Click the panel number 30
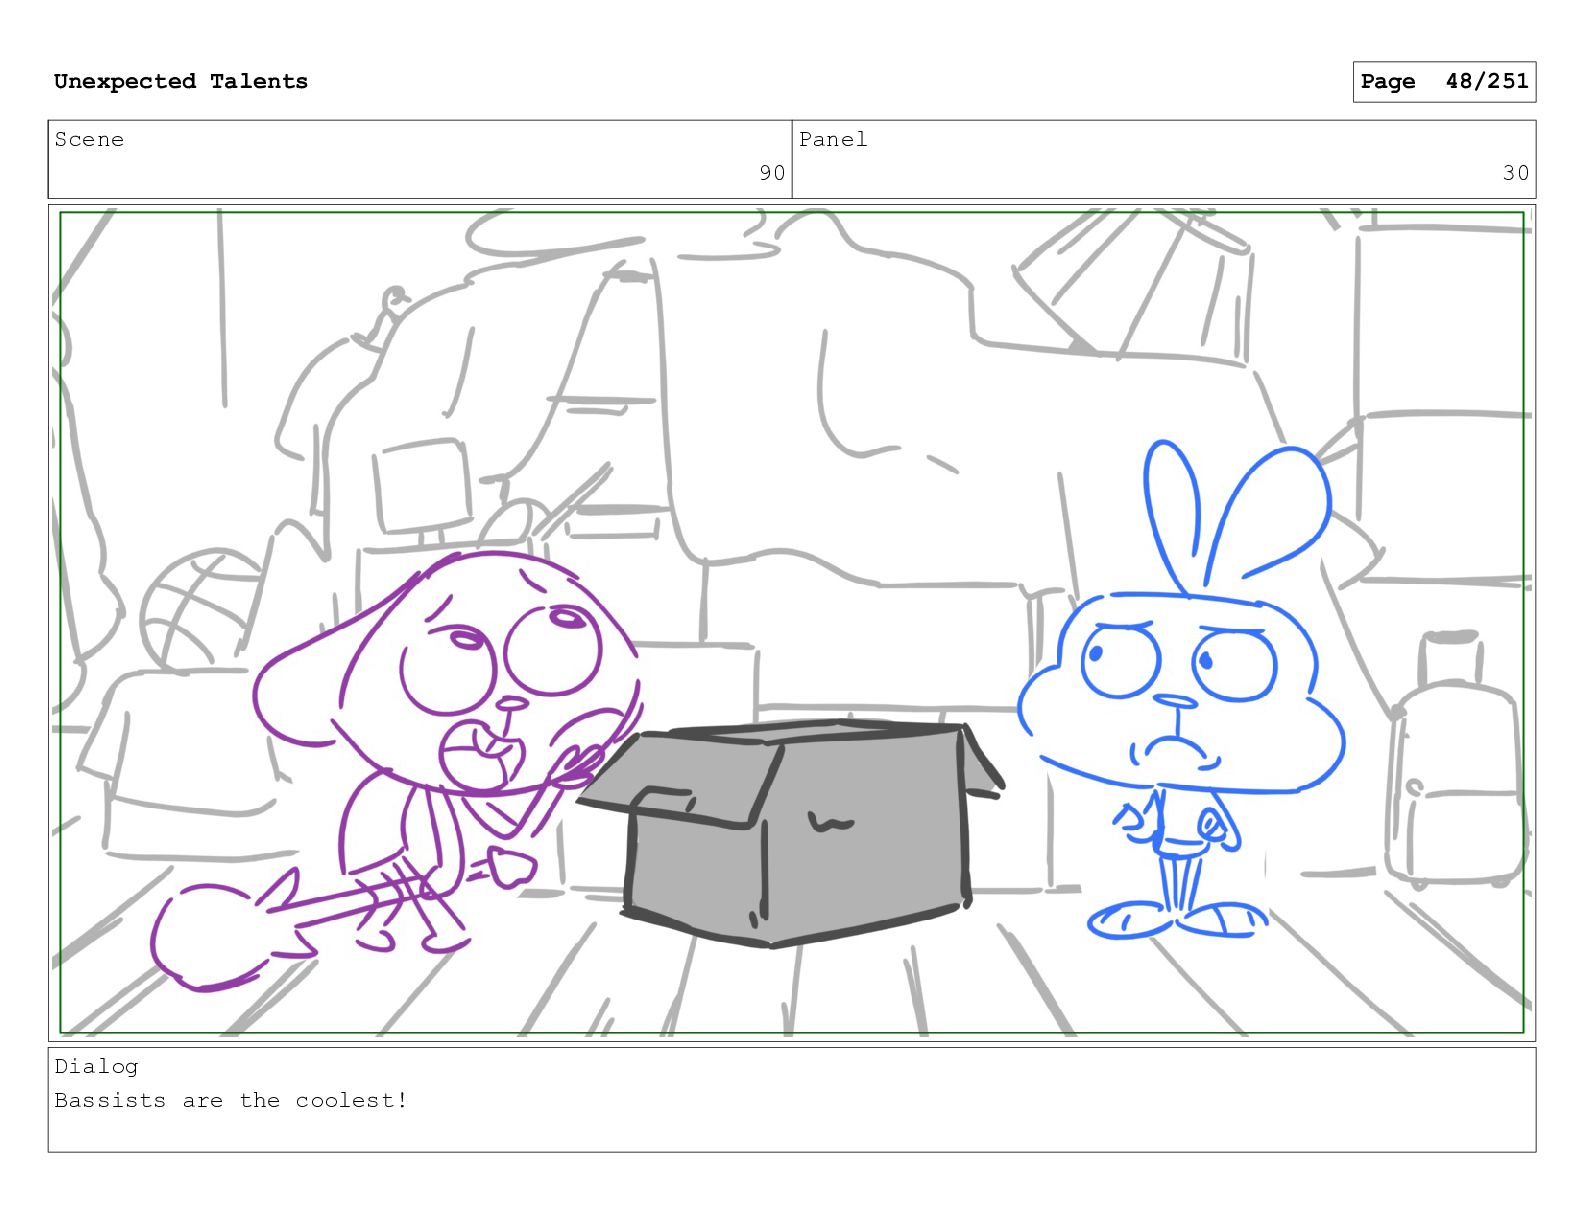The width and height of the screenshot is (1584, 1224). (x=1516, y=173)
